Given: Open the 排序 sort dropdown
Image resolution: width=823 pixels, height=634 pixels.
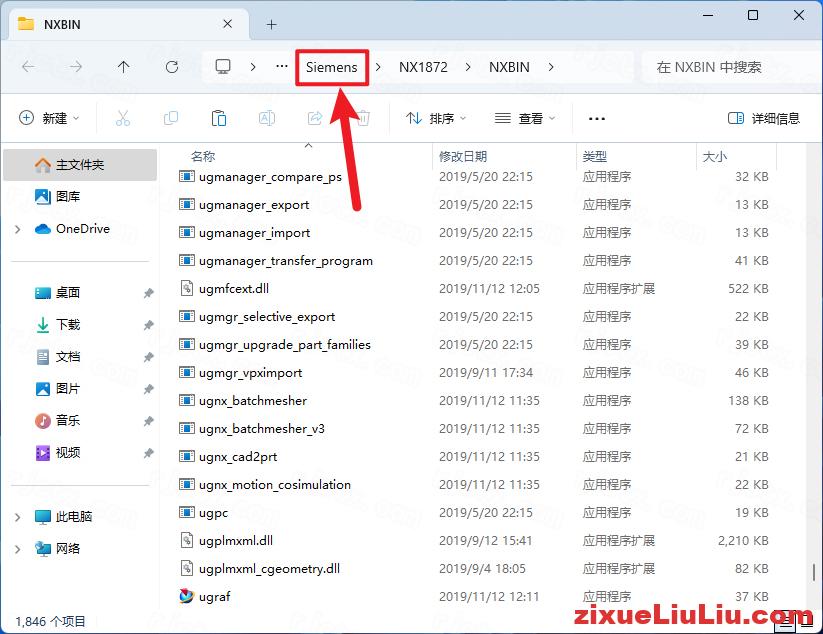Looking at the screenshot, I should click(436, 118).
